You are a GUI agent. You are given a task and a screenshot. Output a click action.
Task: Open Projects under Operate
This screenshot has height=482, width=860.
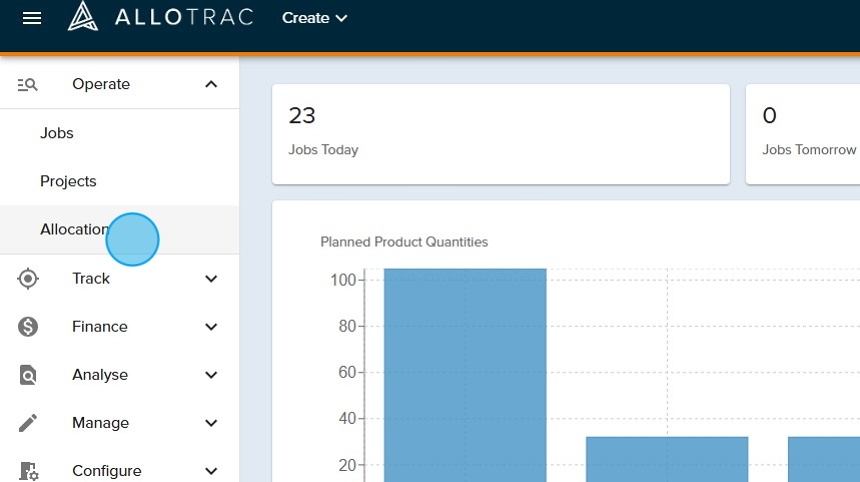(x=68, y=181)
